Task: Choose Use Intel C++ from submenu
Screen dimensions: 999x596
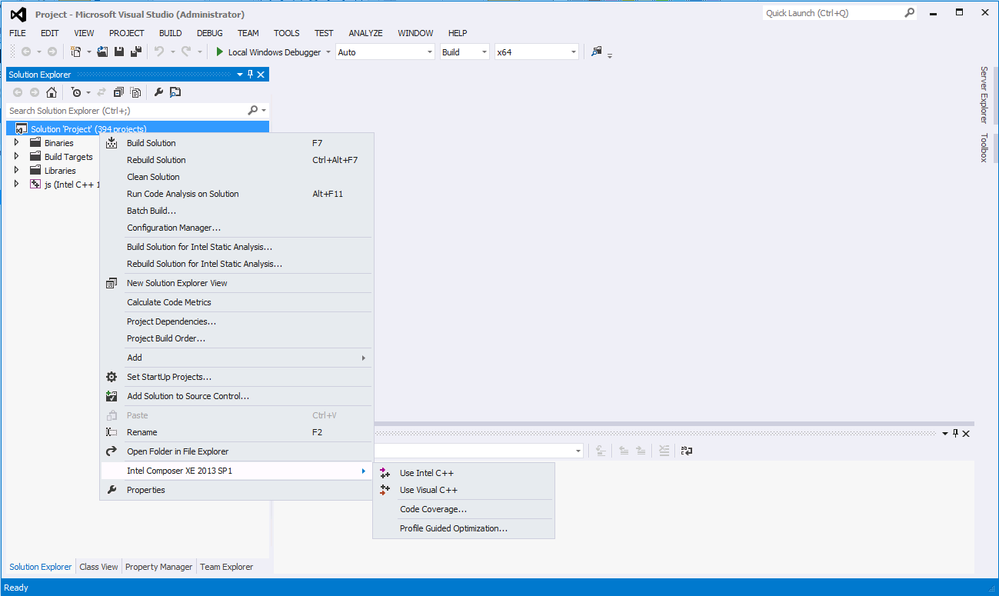Action: (x=463, y=473)
